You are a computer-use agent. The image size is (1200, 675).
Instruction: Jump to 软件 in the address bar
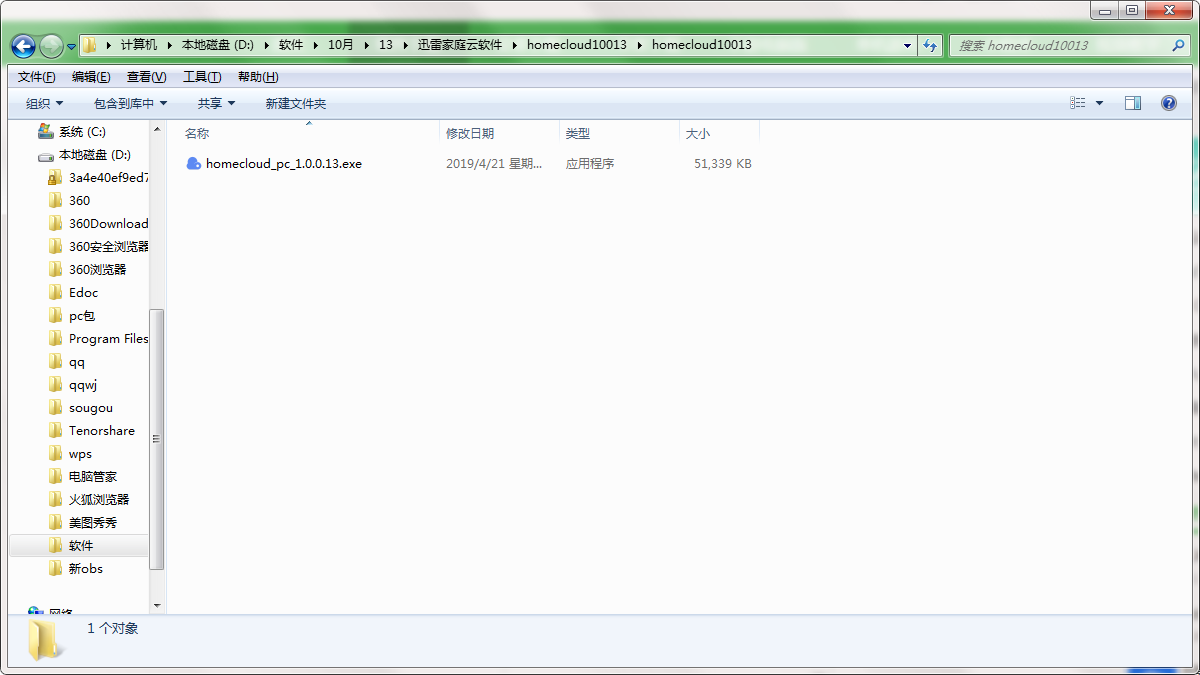coord(291,45)
